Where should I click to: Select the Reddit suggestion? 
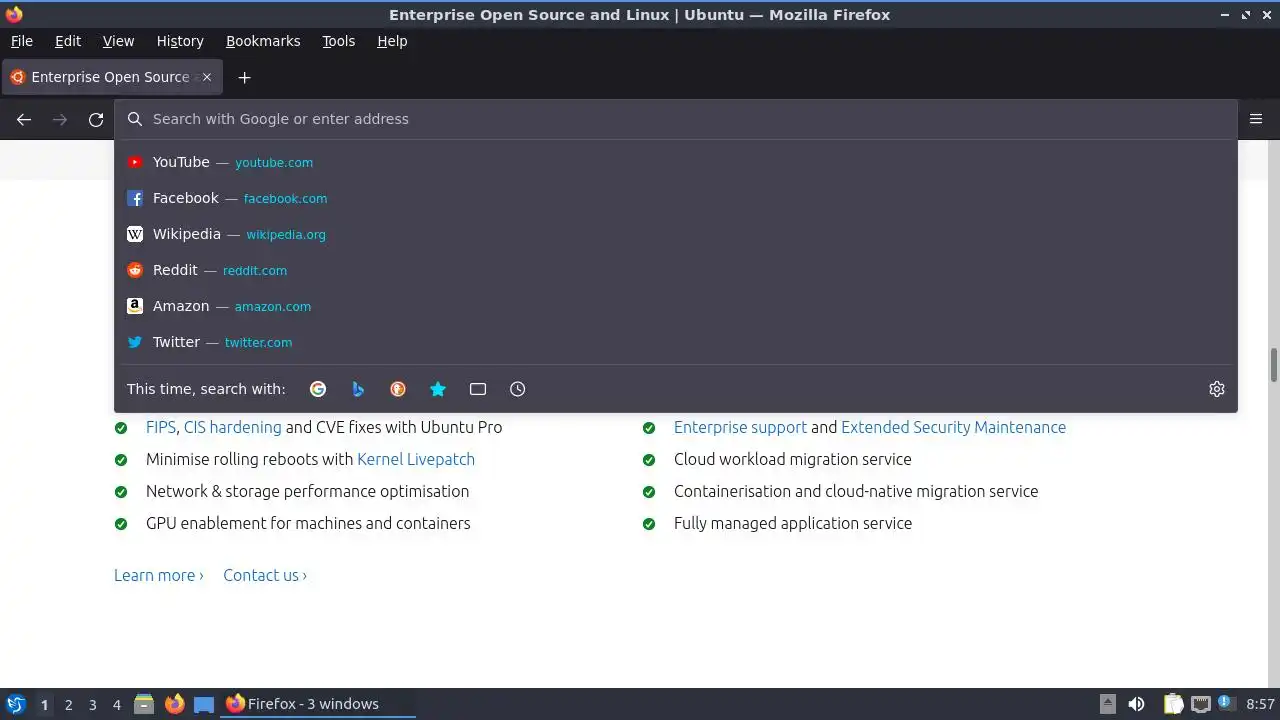coord(676,270)
